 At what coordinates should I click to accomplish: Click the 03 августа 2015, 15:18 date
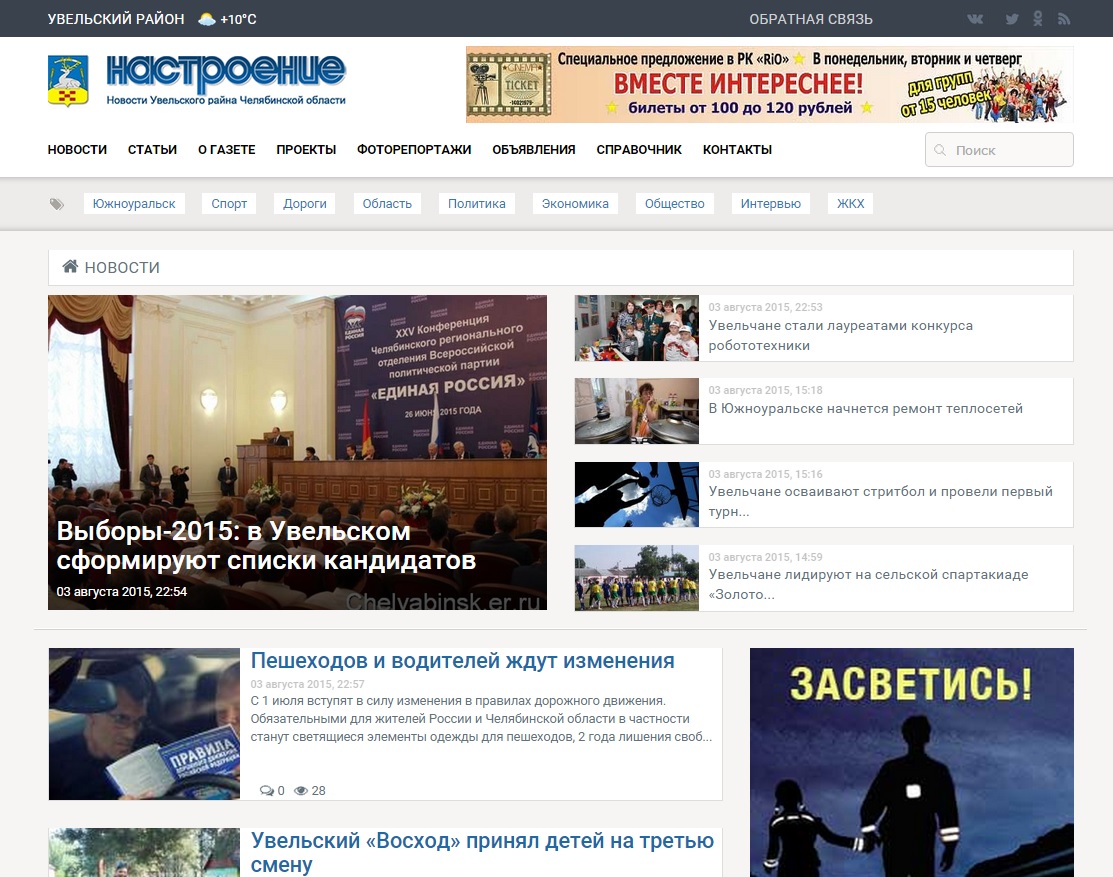[x=765, y=390]
